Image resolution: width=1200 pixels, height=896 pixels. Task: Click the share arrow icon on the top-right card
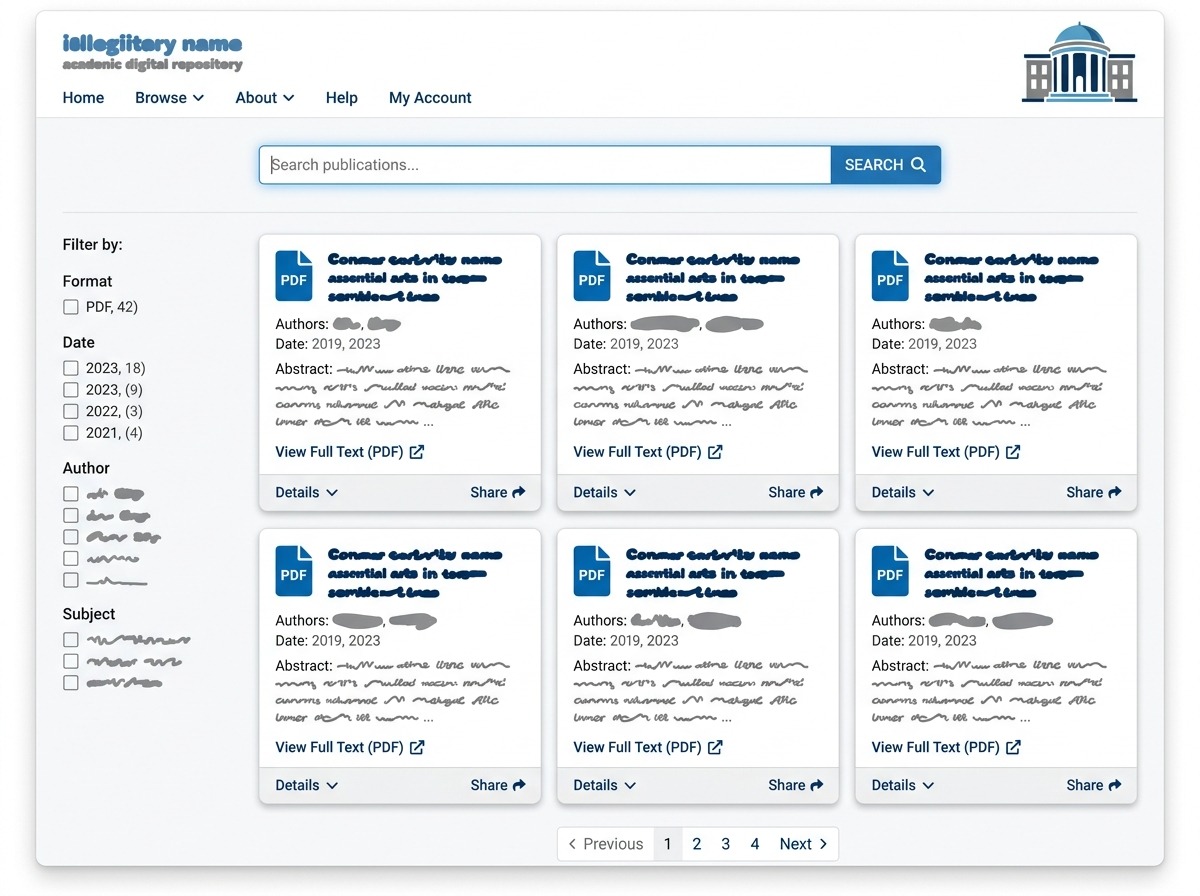[1115, 492]
